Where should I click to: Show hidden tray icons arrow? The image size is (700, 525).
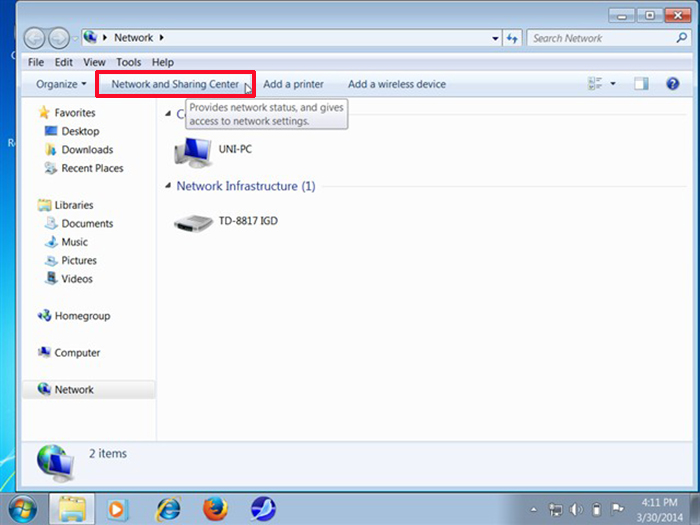click(533, 509)
